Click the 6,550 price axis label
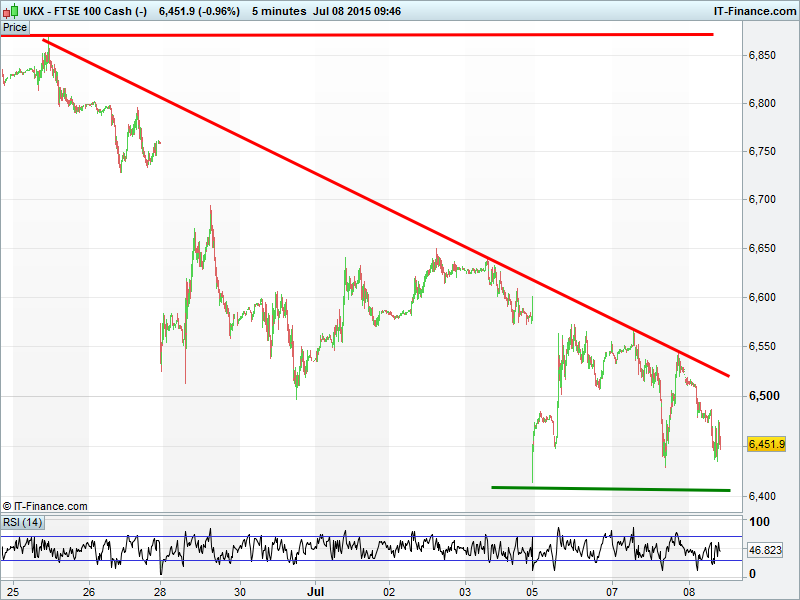This screenshot has height=600, width=800. pyautogui.click(x=762, y=346)
